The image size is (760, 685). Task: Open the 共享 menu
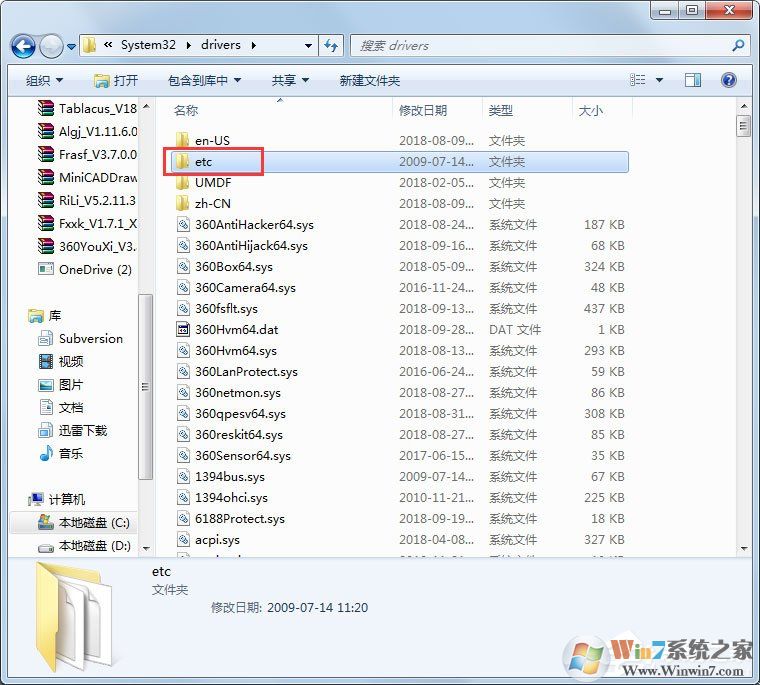290,80
